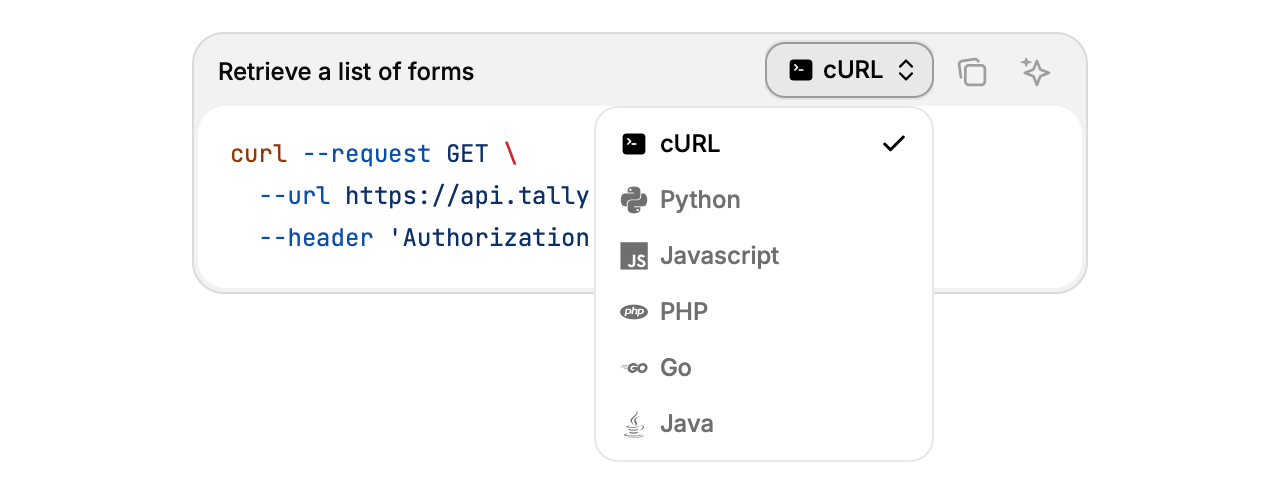Select Python from the language menu
Screen dimensions: 1280x494
click(764, 200)
